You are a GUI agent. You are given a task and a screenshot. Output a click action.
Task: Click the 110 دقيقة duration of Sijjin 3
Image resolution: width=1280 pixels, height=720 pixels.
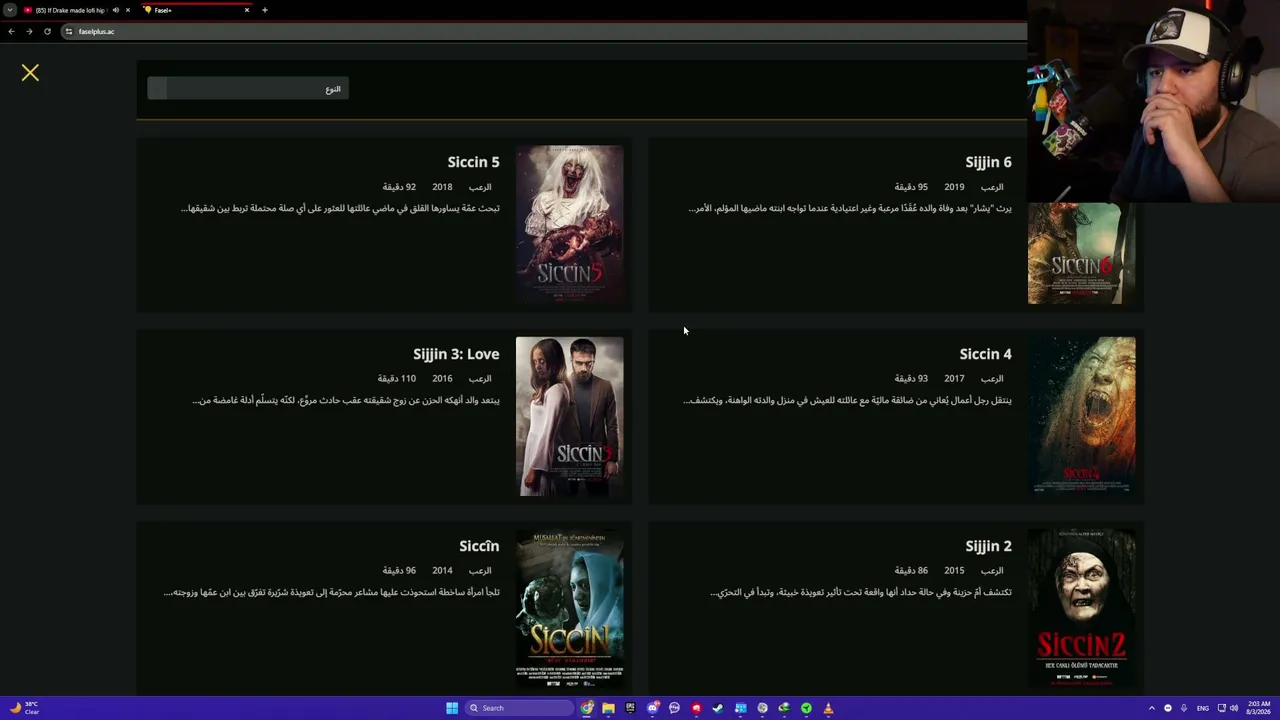[x=397, y=379]
